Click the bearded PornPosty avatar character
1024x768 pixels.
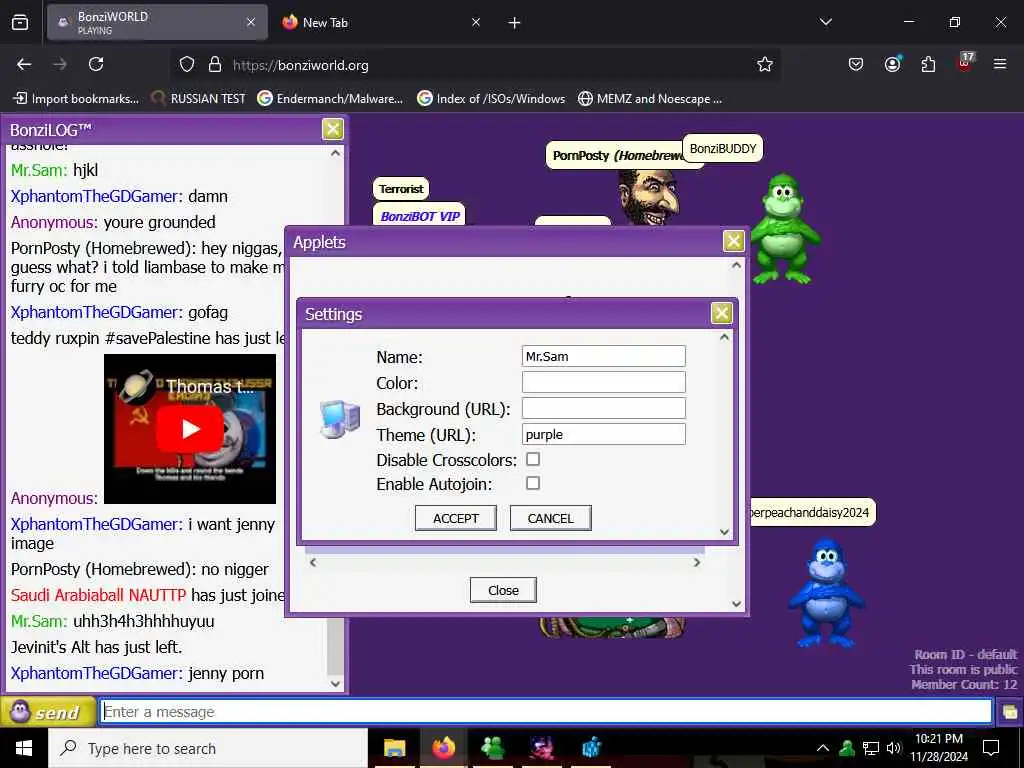click(x=648, y=198)
